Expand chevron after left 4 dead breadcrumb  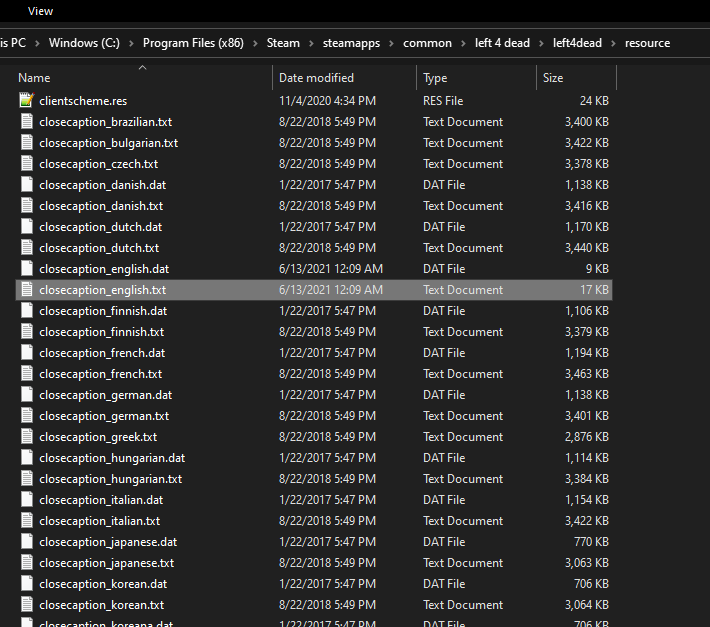point(541,43)
